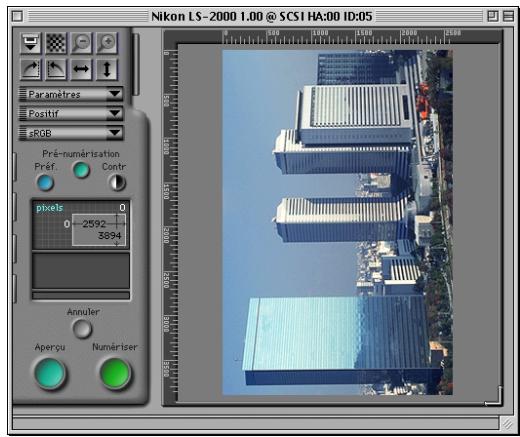
Task: Click the Annuler round button
Action: click(x=82, y=329)
